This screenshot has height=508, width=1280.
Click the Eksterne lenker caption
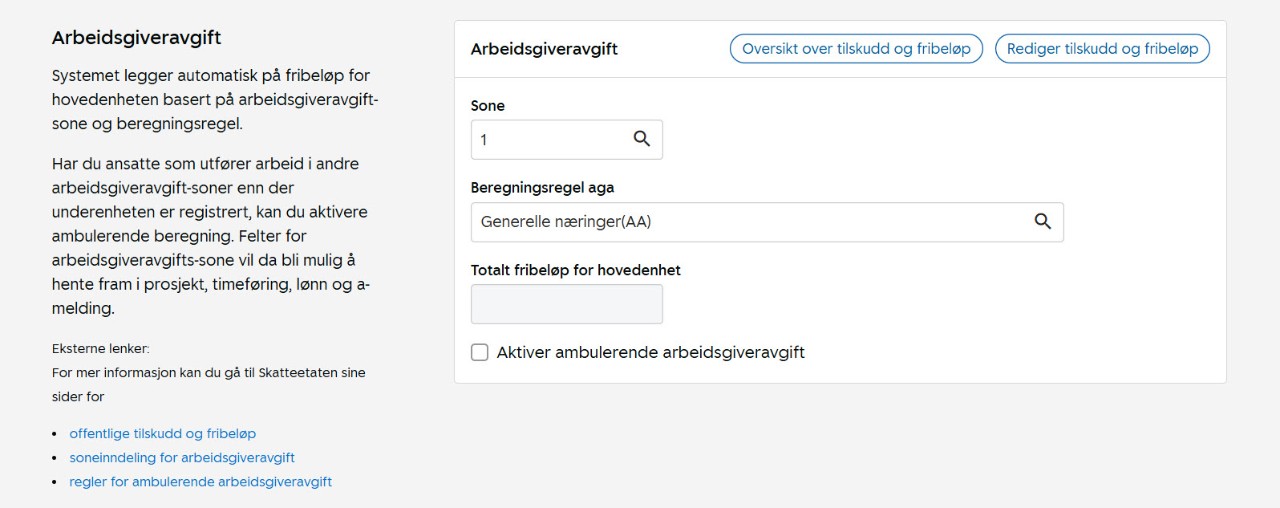pos(100,349)
